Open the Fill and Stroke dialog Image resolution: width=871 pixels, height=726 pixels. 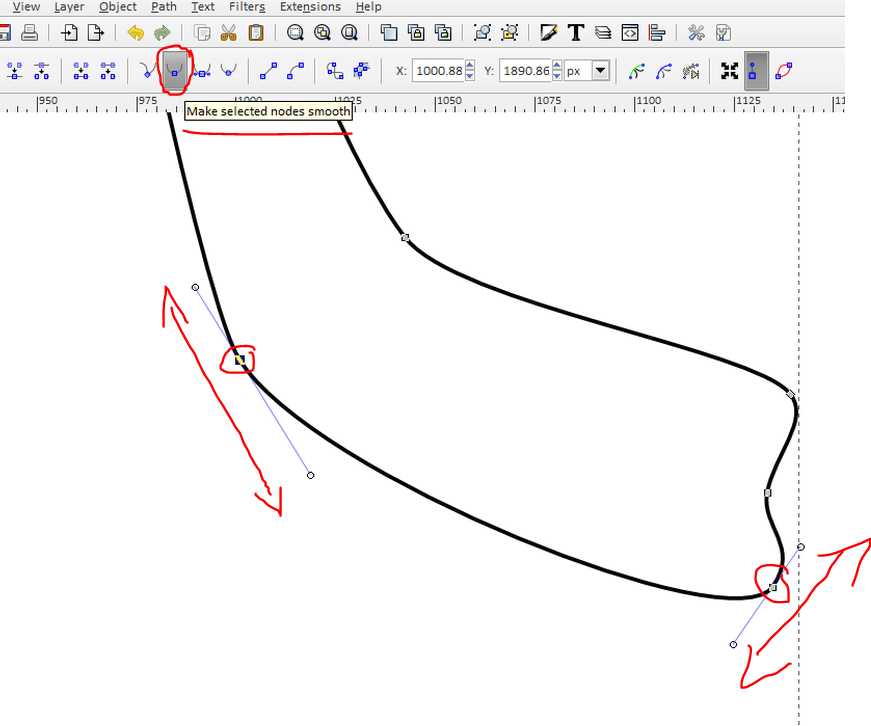548,33
